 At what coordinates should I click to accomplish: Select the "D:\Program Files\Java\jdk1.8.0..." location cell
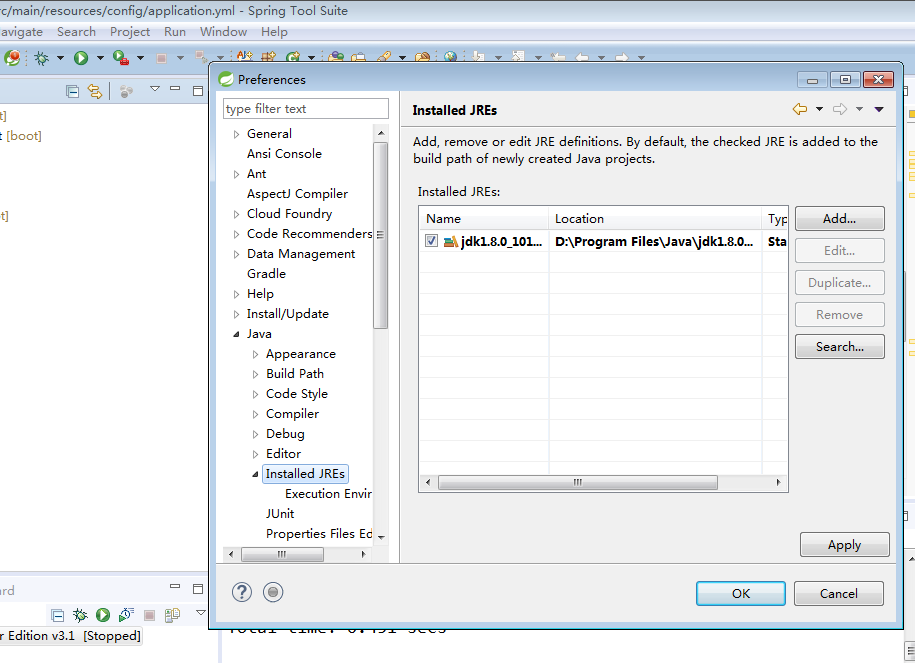(x=654, y=241)
